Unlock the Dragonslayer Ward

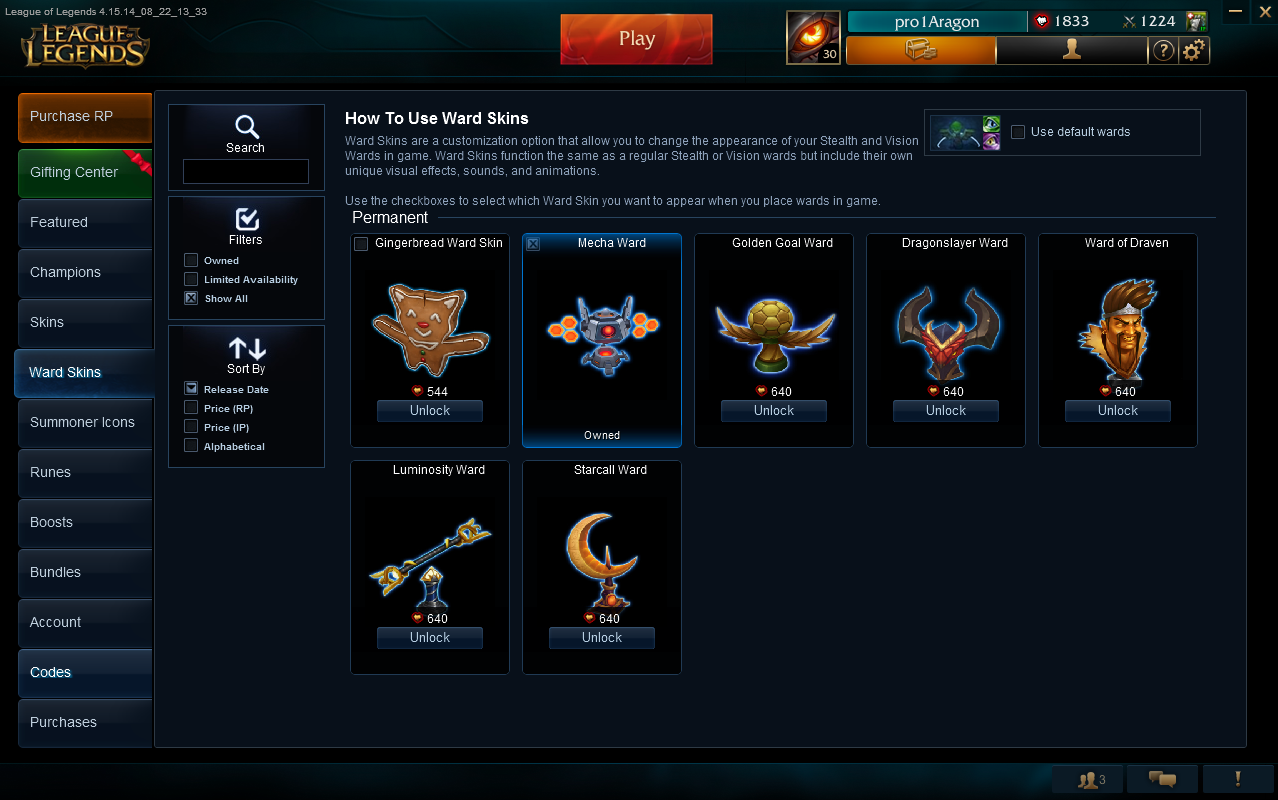point(946,411)
